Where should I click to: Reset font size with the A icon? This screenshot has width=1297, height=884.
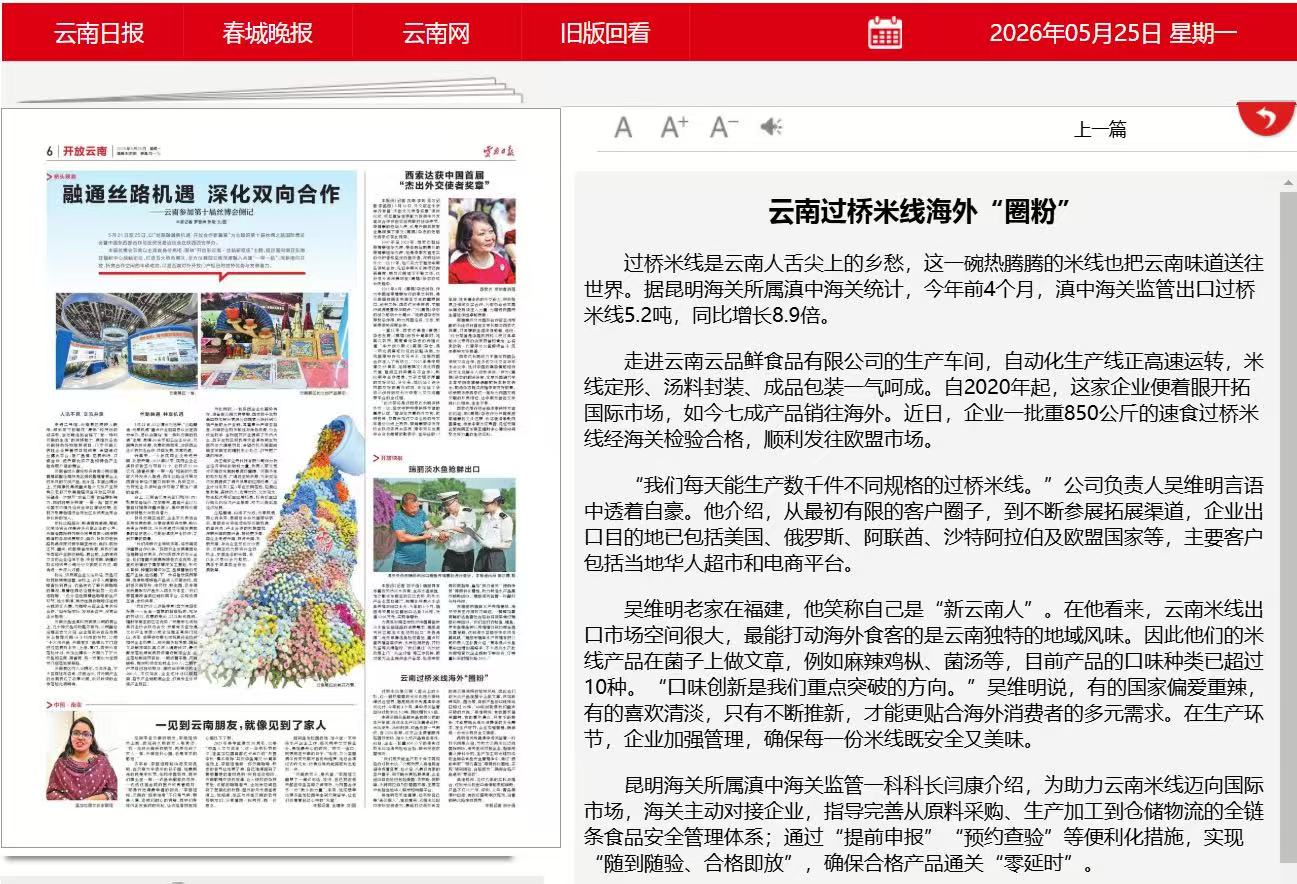623,128
